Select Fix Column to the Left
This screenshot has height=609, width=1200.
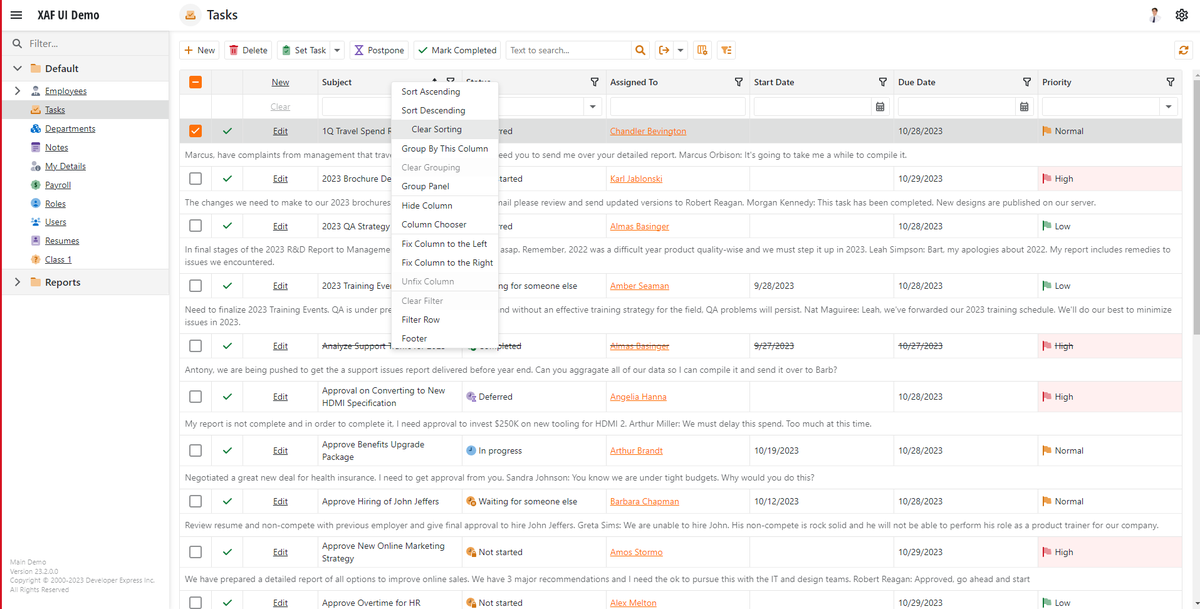[445, 243]
